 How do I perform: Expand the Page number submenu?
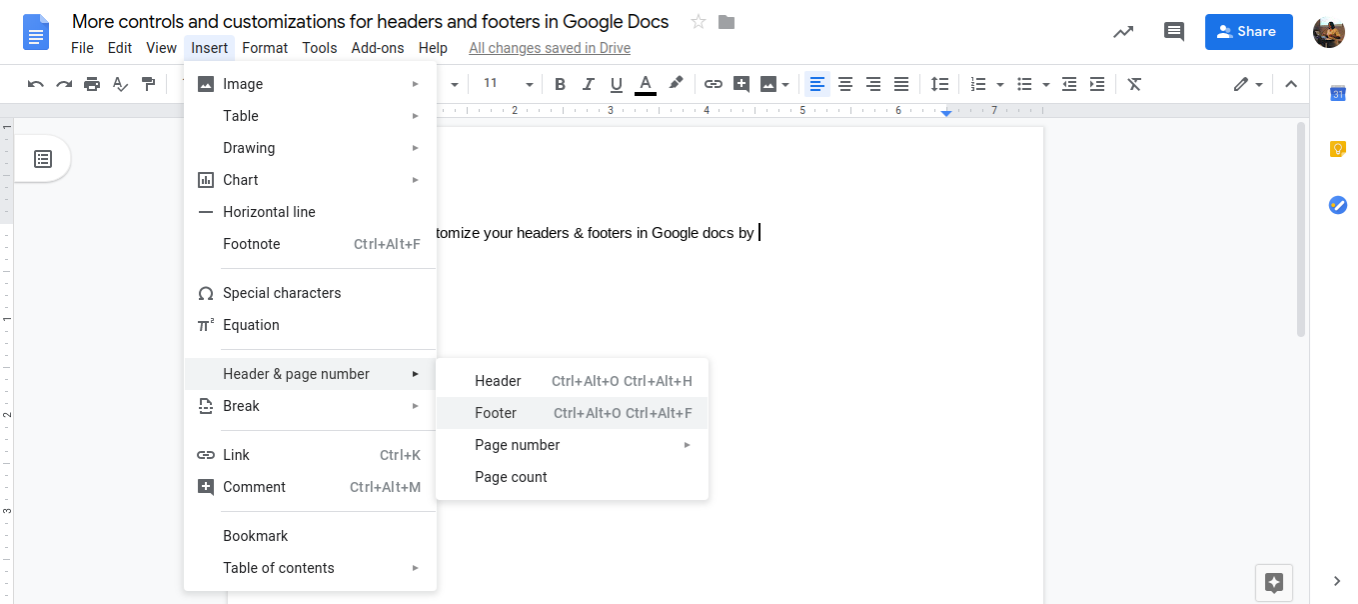572,445
